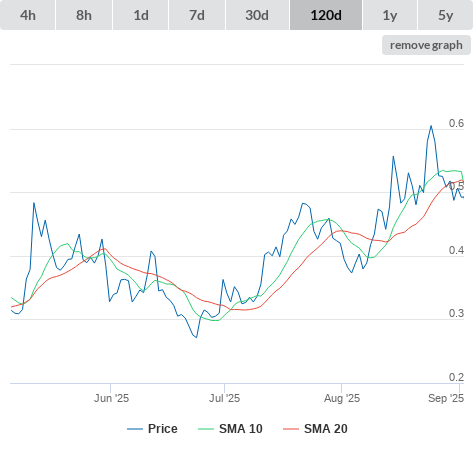Viewport: 474px width, 455px height.
Task: Click the active 120d tab
Action: click(x=326, y=15)
